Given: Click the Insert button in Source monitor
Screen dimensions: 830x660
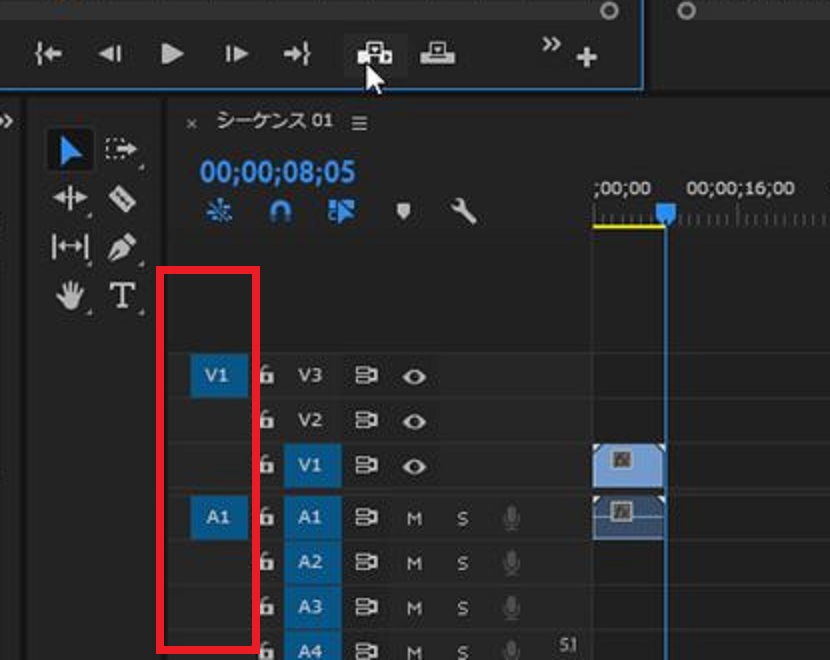Looking at the screenshot, I should pos(375,54).
